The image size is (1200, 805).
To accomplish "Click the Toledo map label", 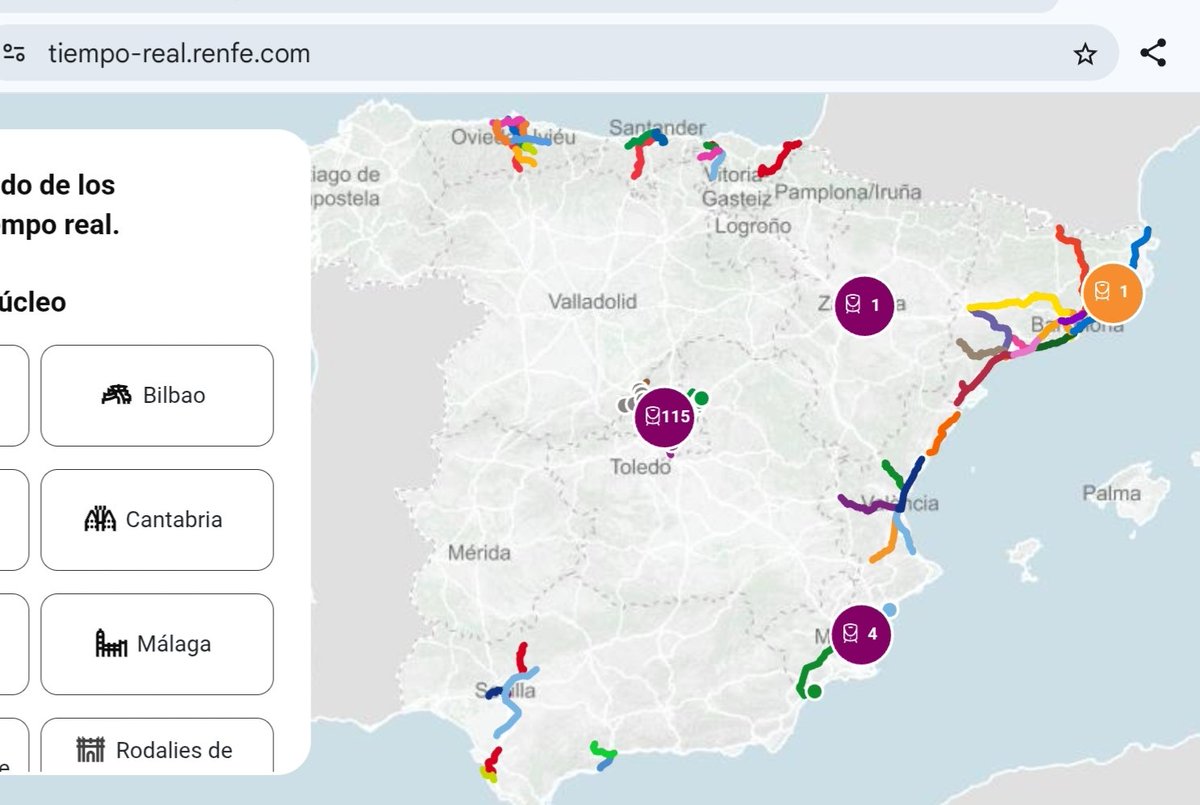I will pyautogui.click(x=640, y=466).
